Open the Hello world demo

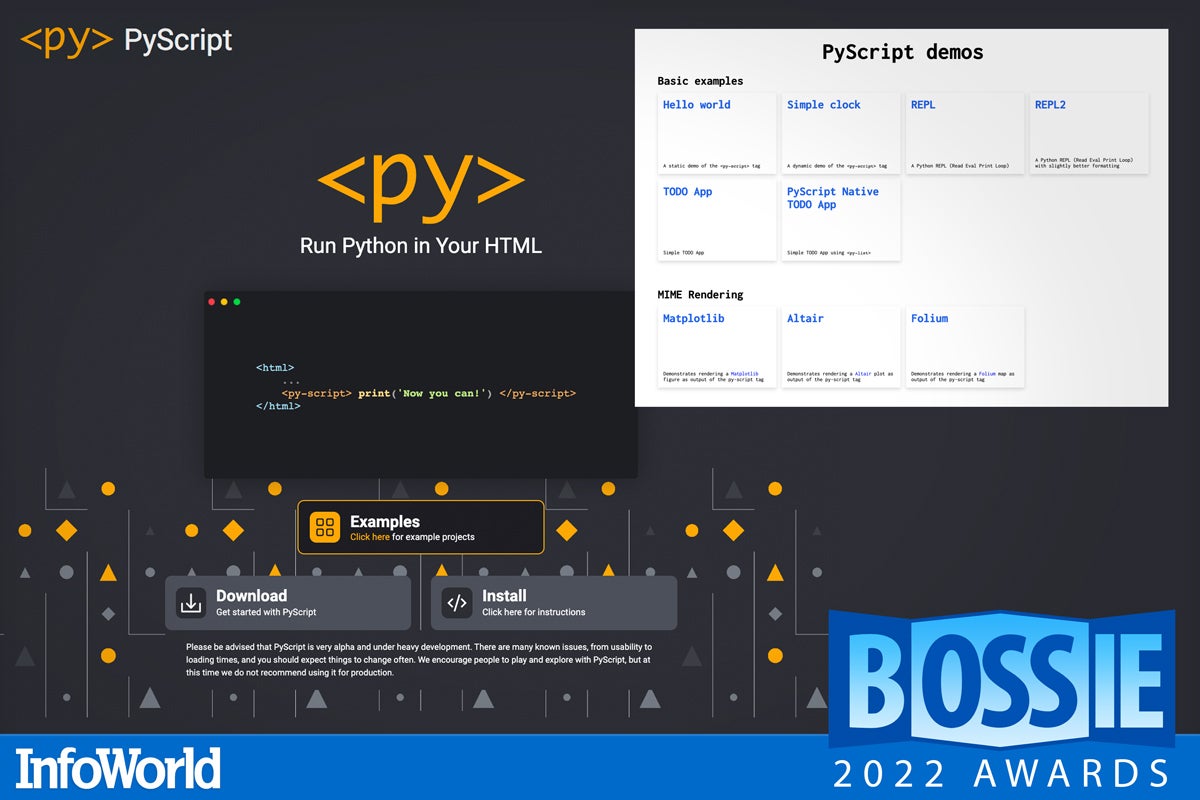695,104
